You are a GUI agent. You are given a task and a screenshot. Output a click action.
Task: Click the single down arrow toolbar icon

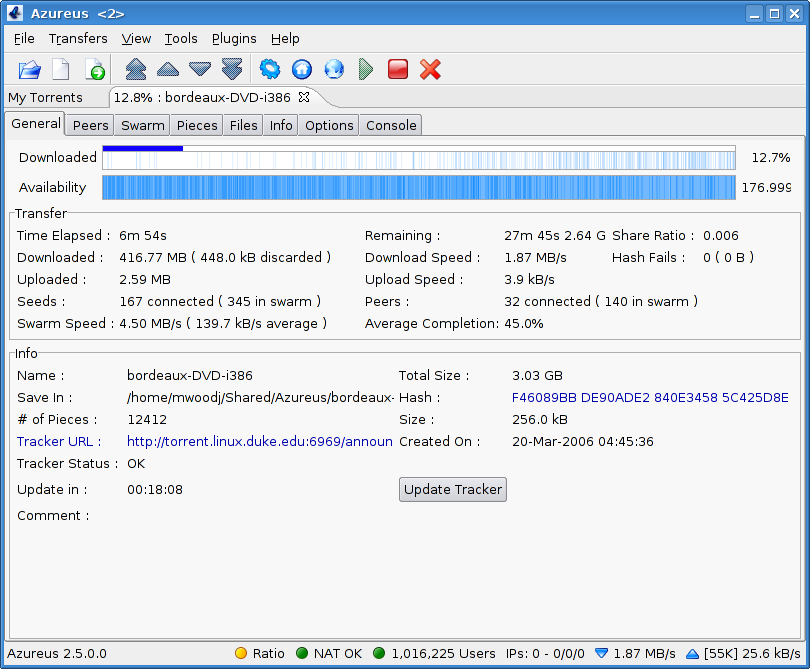click(x=200, y=69)
